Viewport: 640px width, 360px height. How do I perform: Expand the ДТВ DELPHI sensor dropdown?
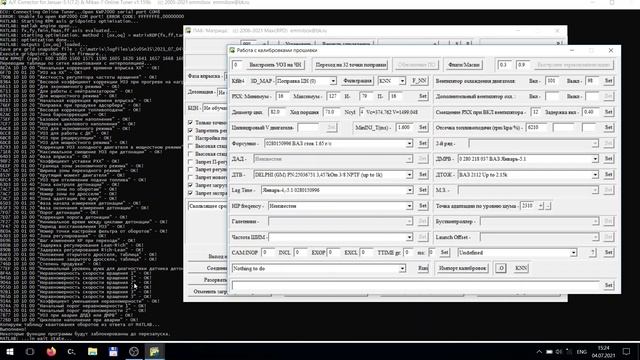pos(409,175)
